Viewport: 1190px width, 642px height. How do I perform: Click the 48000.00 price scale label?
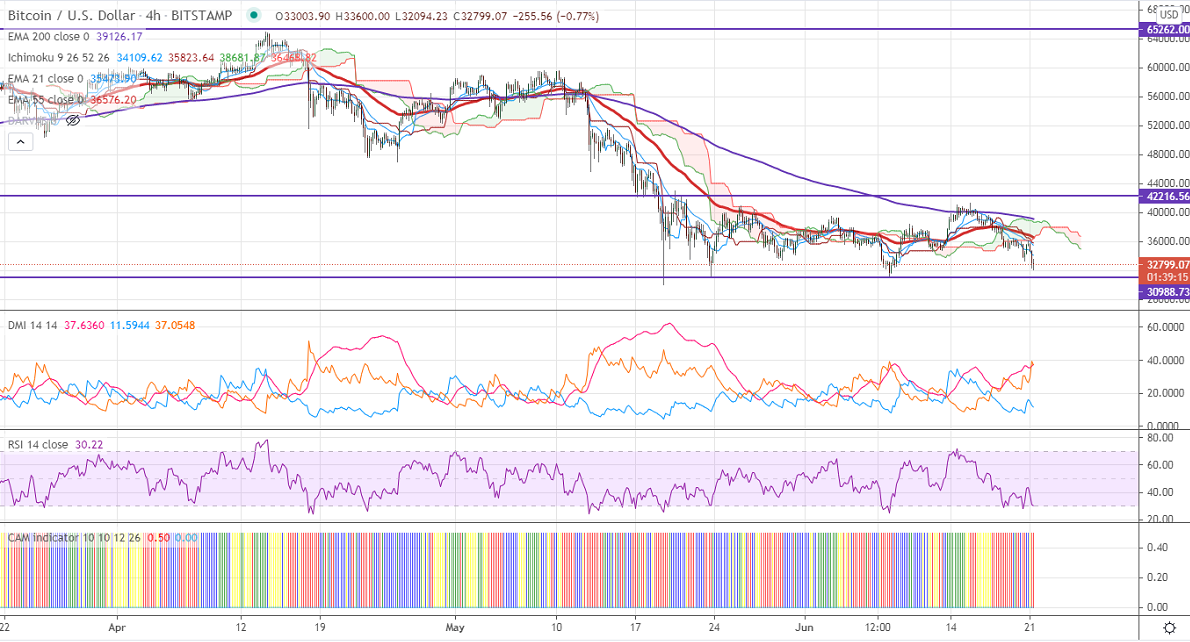click(1168, 154)
